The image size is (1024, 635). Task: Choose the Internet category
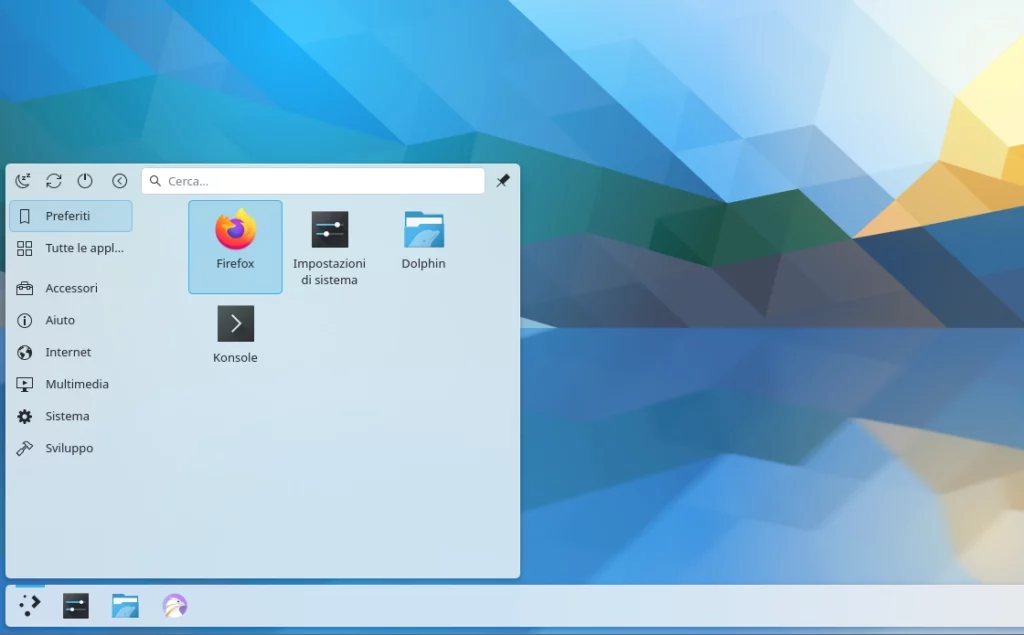click(x=70, y=352)
